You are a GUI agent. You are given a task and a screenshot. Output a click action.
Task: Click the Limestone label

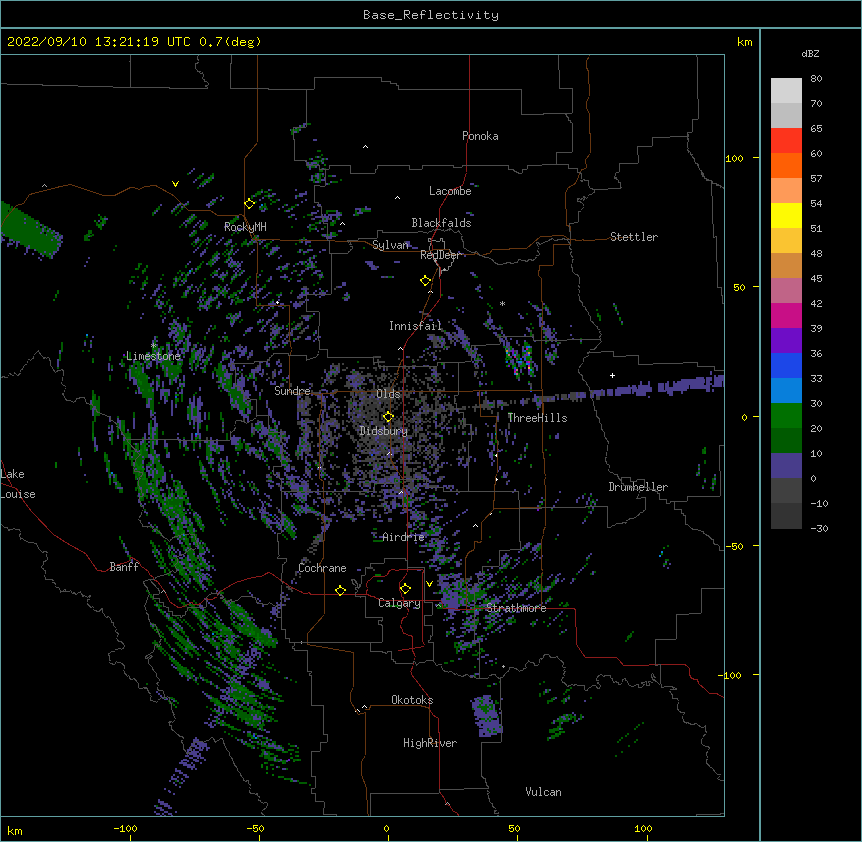(x=153, y=356)
